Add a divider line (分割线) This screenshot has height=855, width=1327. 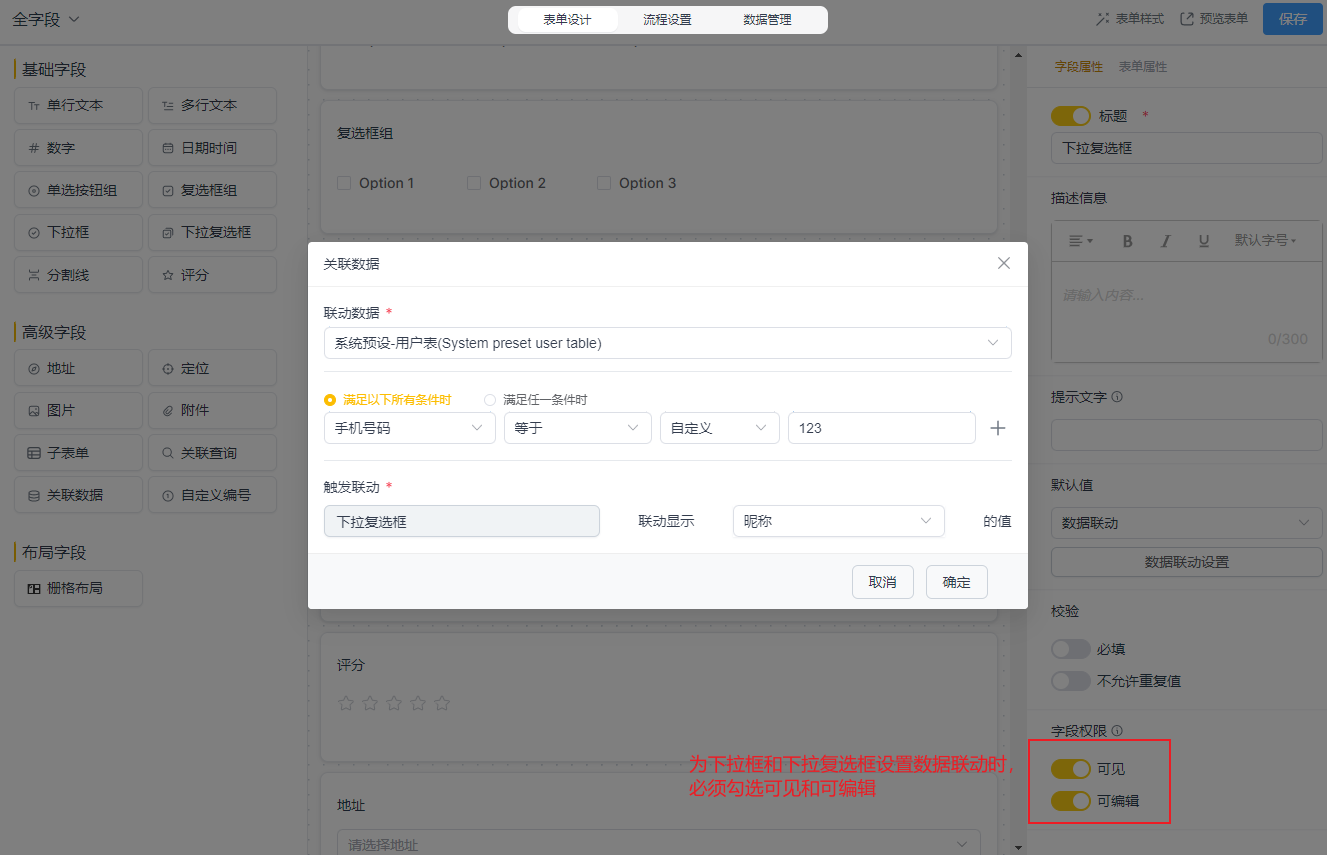click(x=78, y=275)
